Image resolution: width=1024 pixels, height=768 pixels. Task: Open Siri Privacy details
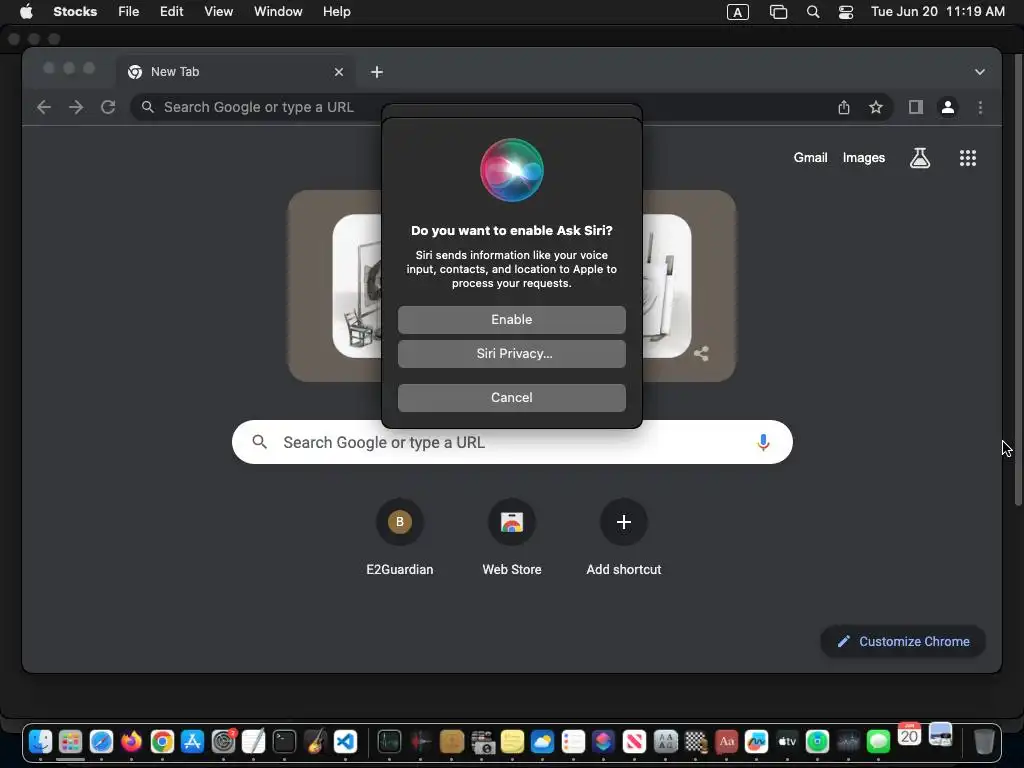(511, 353)
